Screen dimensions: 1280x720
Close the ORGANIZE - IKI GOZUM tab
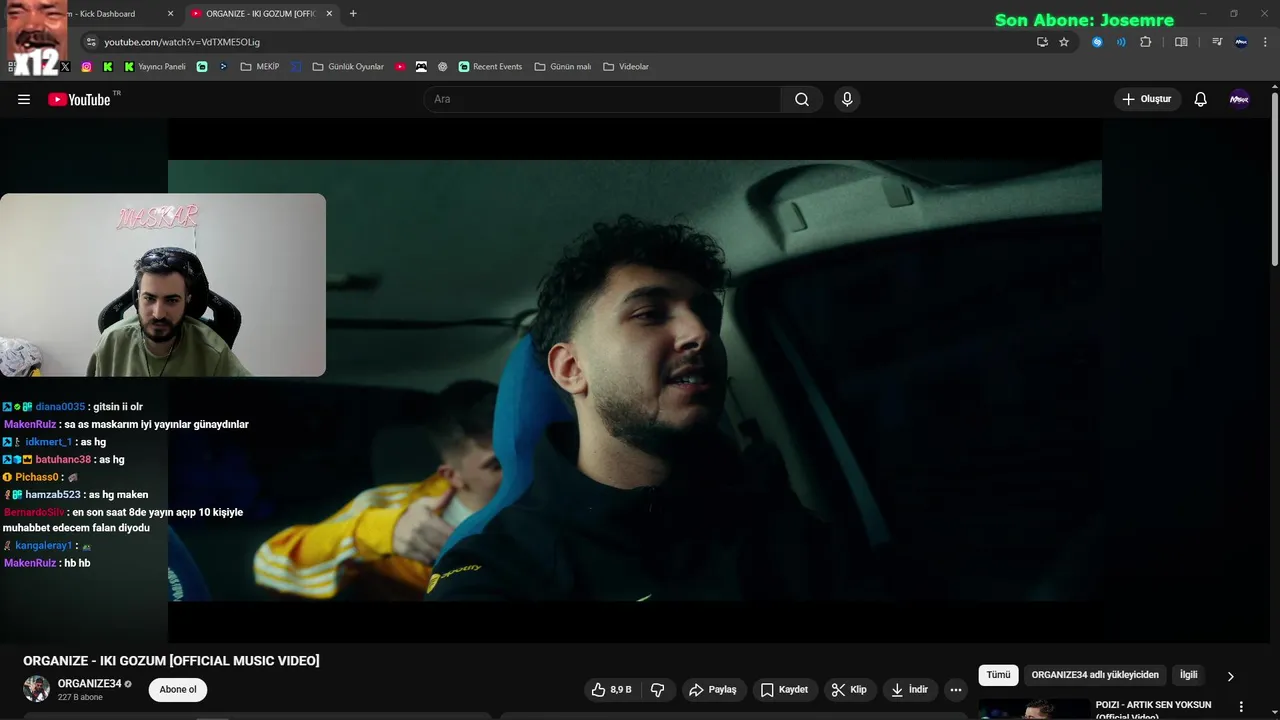[329, 14]
